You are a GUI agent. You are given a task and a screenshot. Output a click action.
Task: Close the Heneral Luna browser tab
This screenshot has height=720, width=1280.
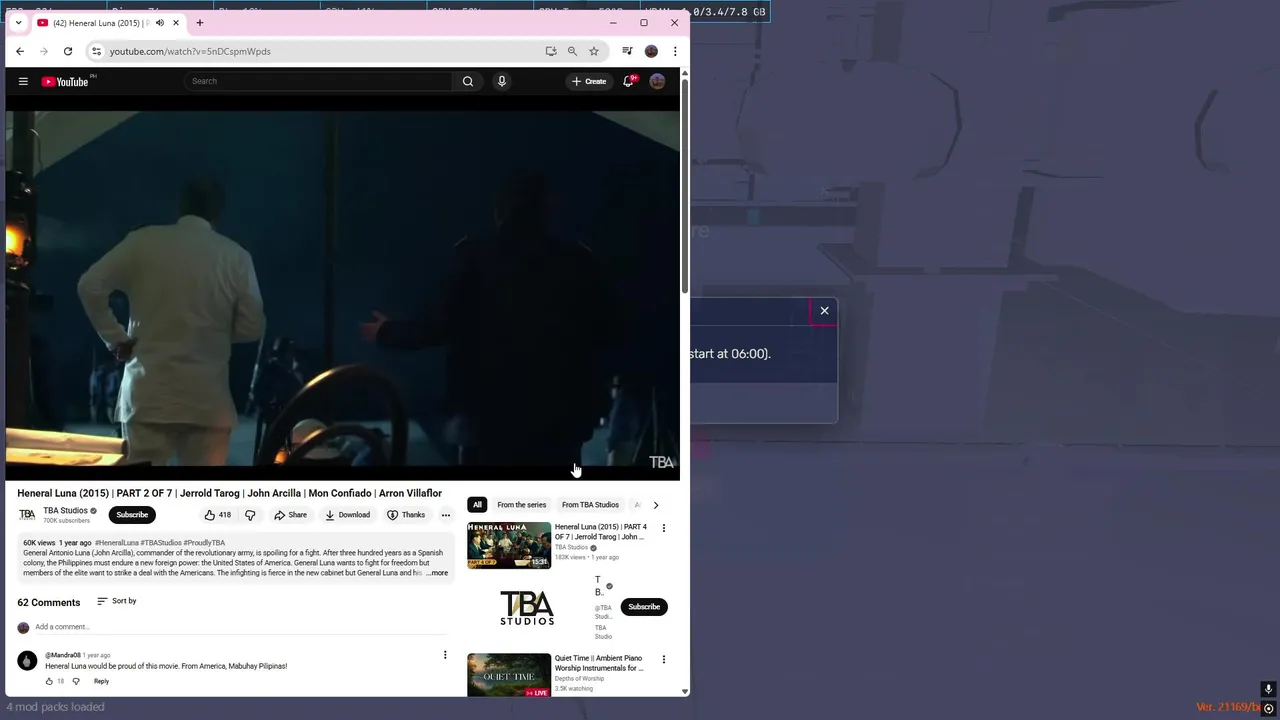pos(176,23)
